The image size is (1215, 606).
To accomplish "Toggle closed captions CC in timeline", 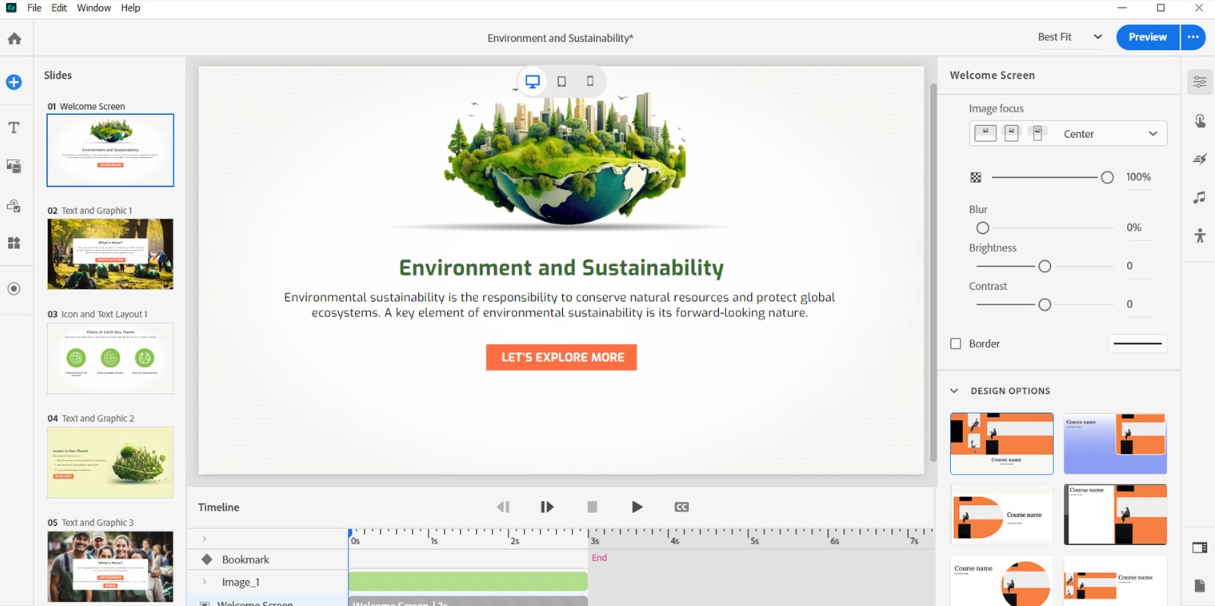I will (x=682, y=507).
